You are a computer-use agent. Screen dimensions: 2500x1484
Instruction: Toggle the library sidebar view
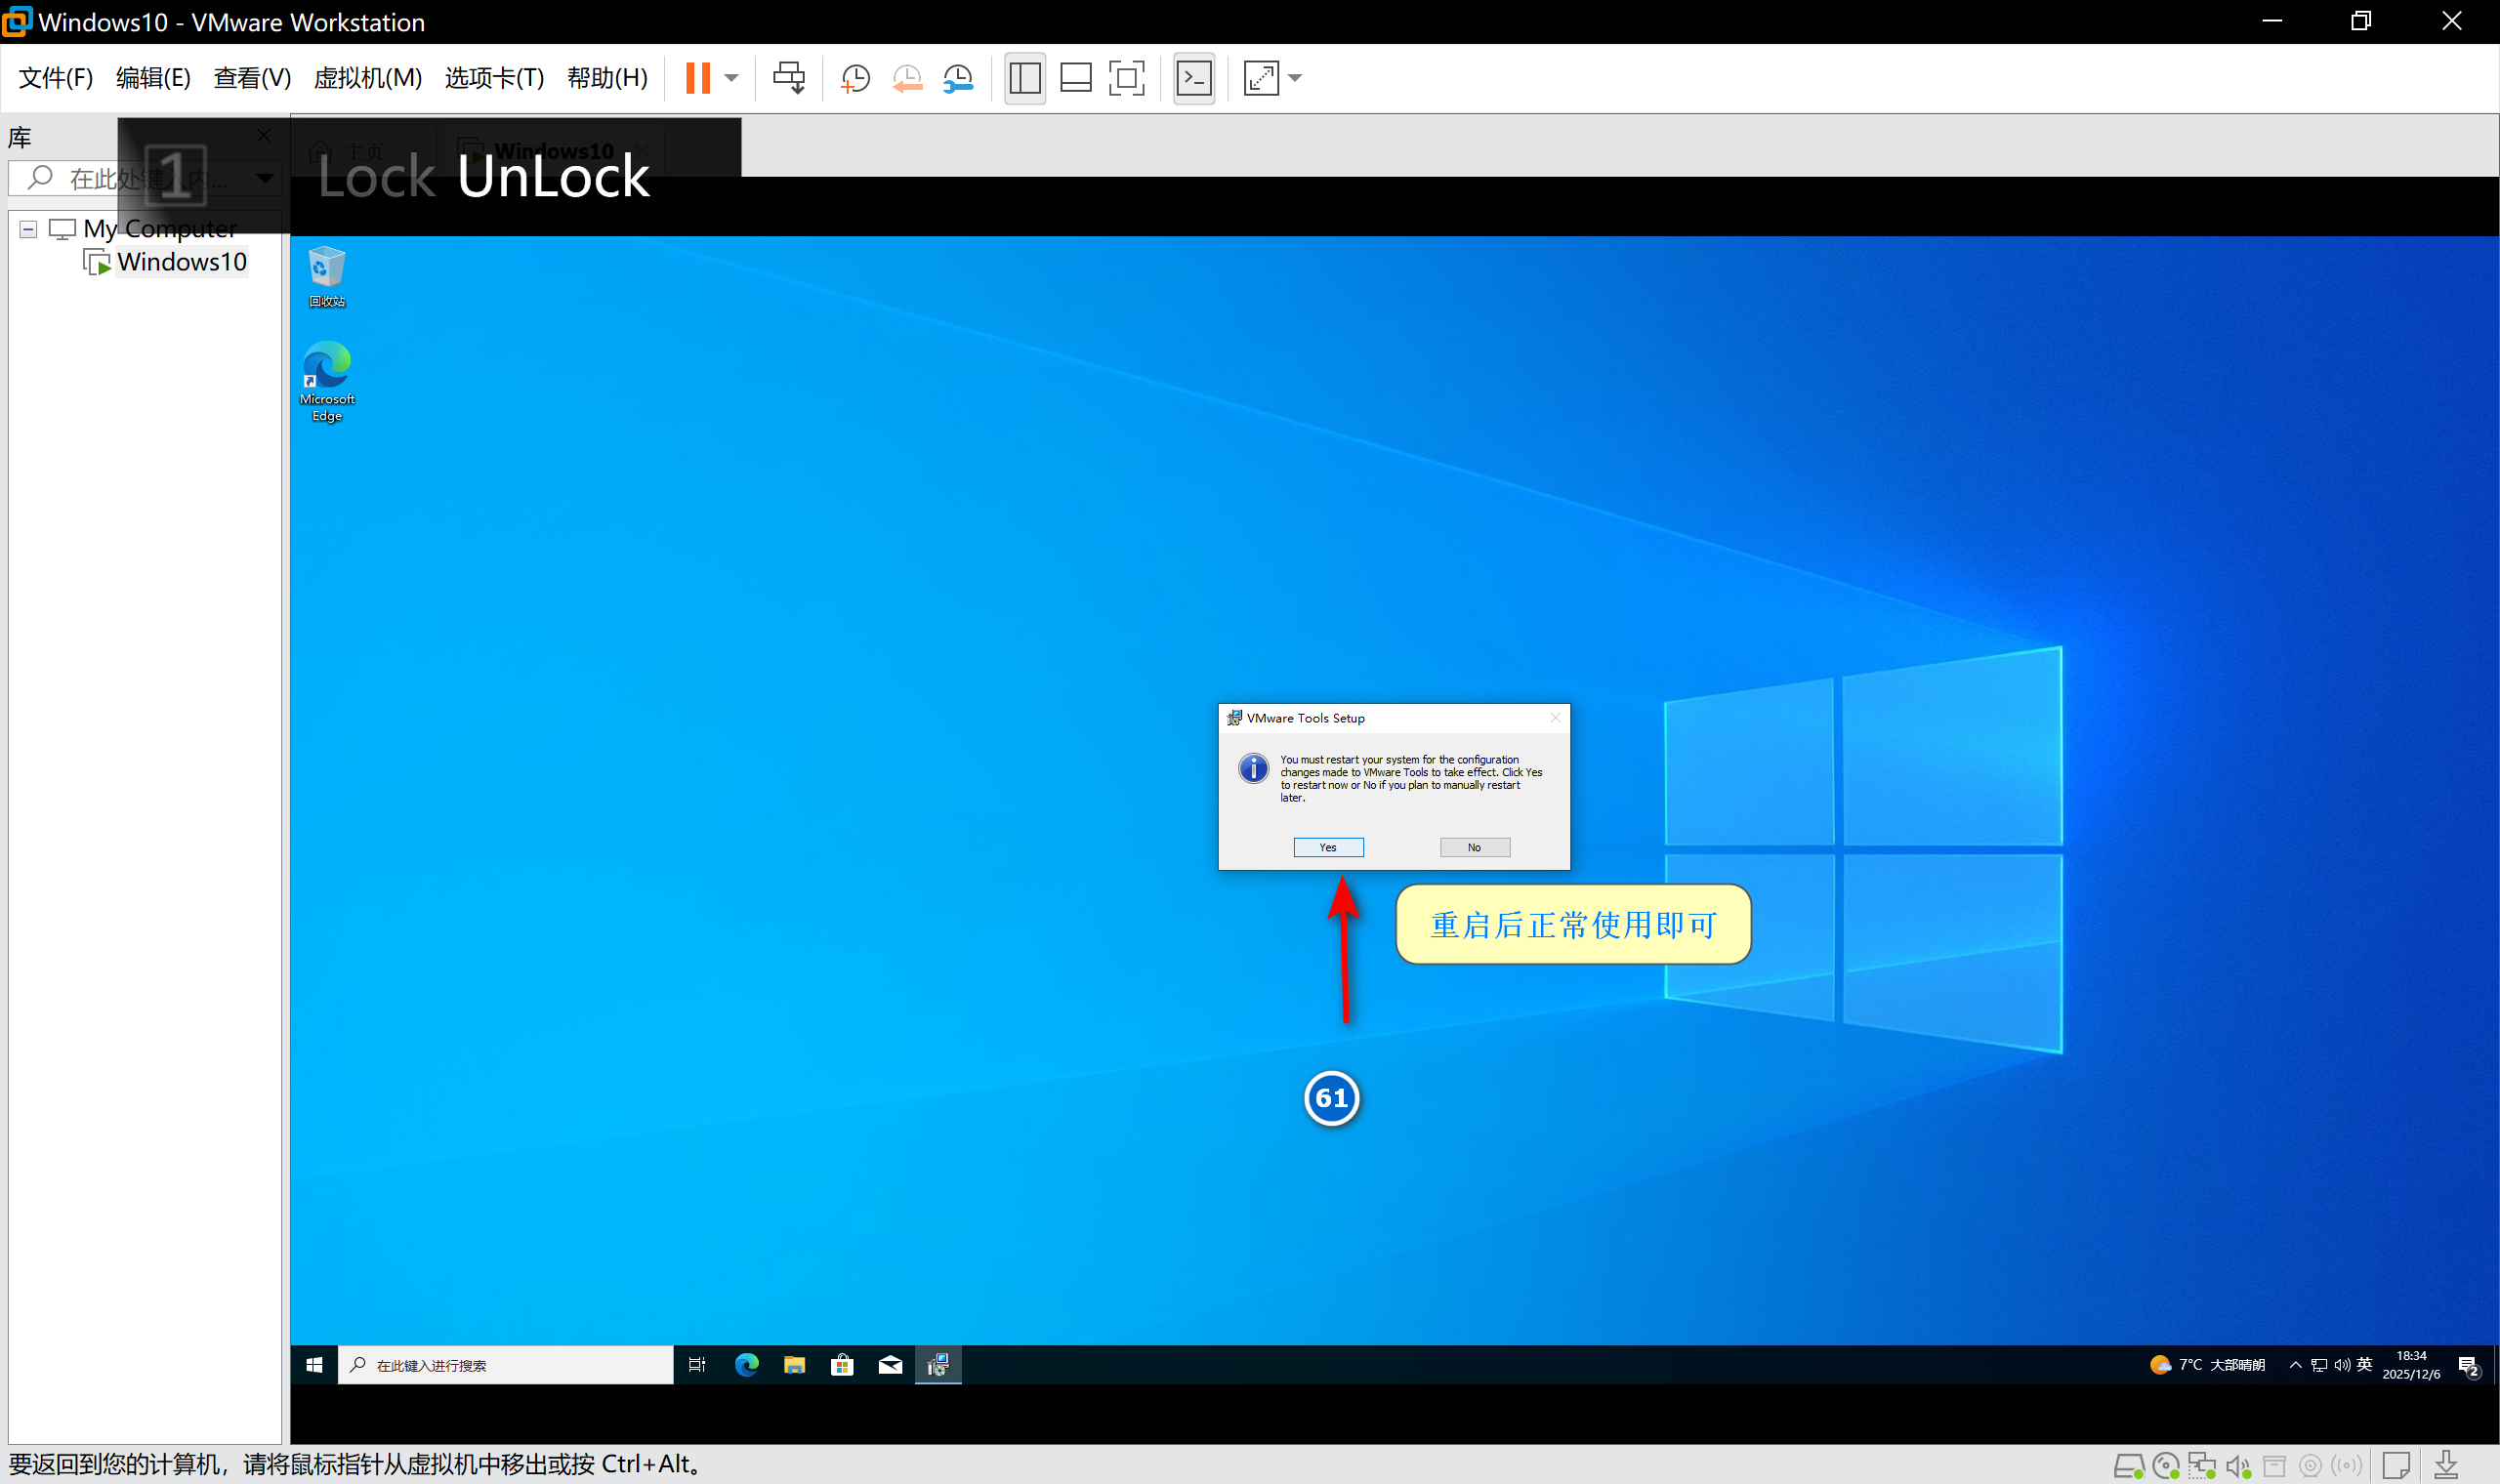click(x=1024, y=78)
